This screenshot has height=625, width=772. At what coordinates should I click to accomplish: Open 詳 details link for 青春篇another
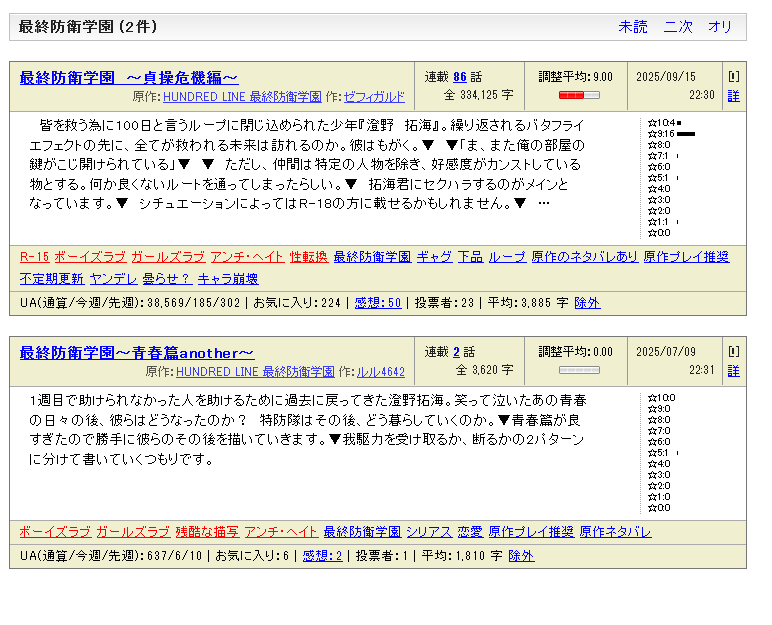pyautogui.click(x=733, y=371)
